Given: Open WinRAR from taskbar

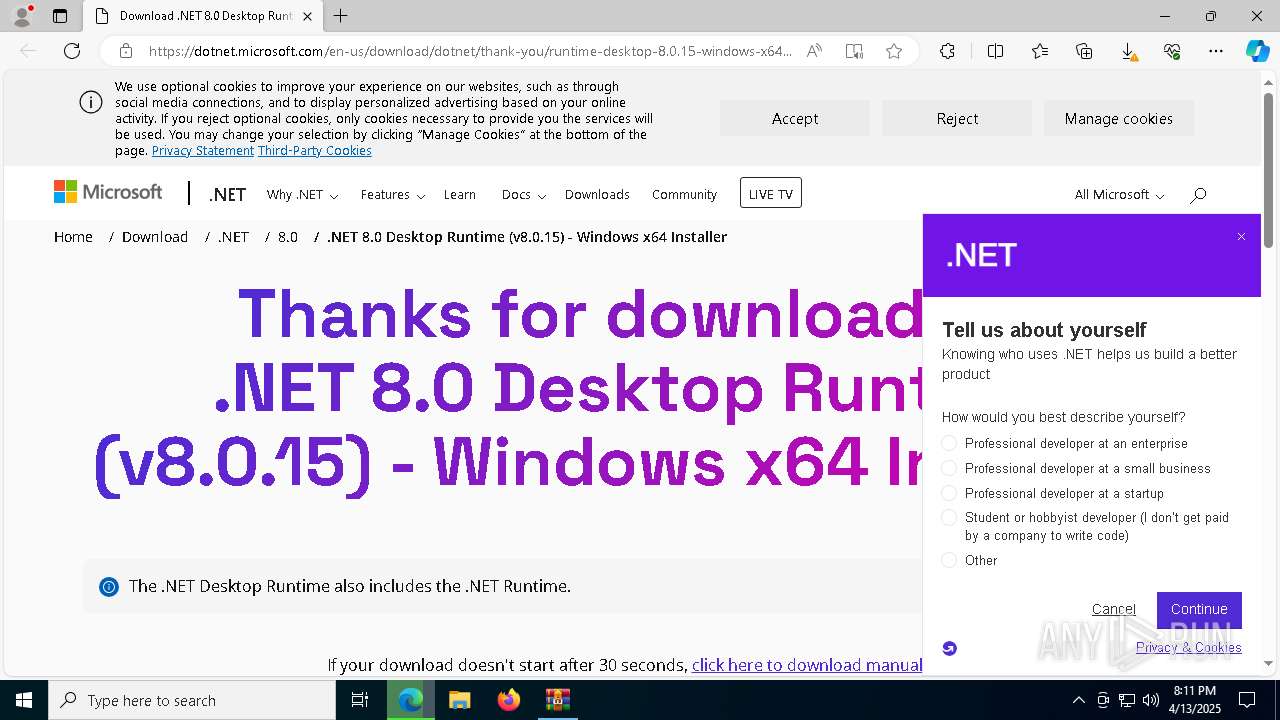Looking at the screenshot, I should pyautogui.click(x=558, y=700).
